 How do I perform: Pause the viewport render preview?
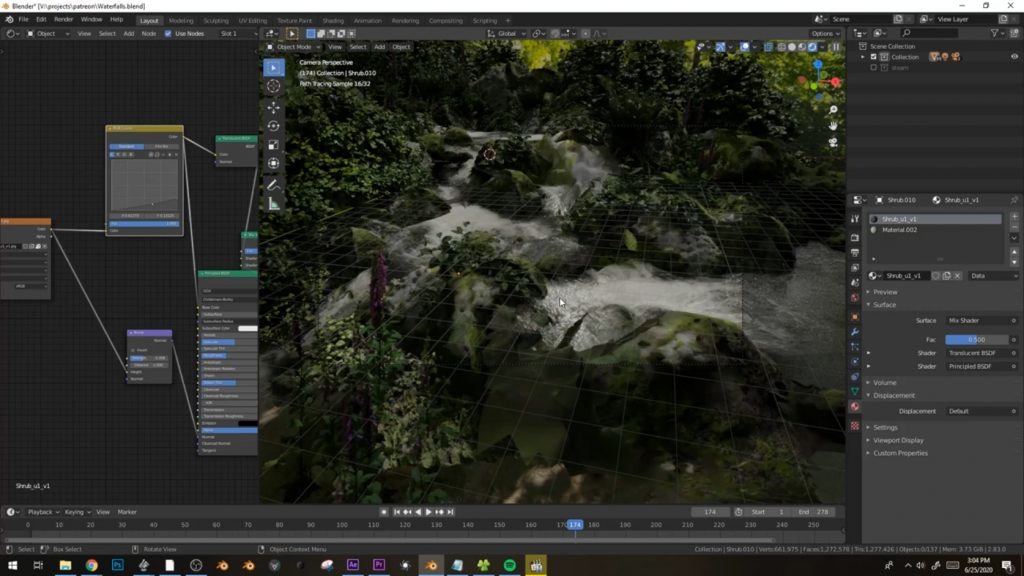coord(835,47)
